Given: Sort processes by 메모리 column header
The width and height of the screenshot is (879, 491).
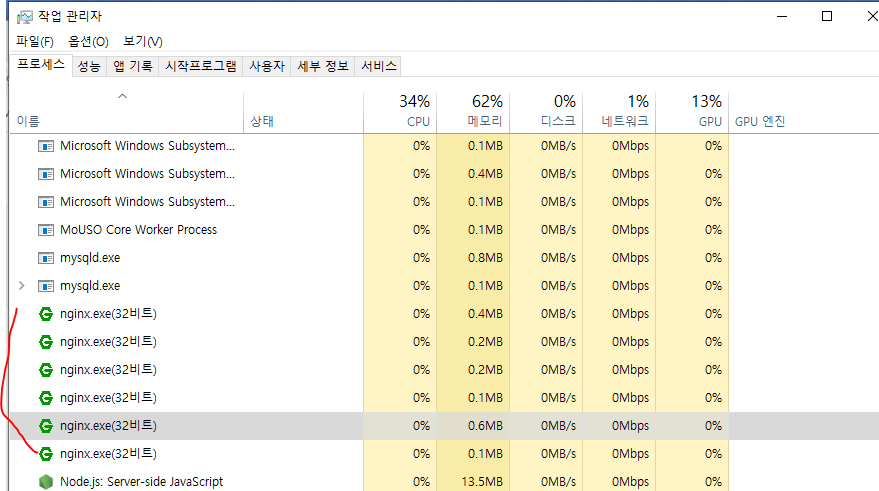Looking at the screenshot, I should (473, 112).
